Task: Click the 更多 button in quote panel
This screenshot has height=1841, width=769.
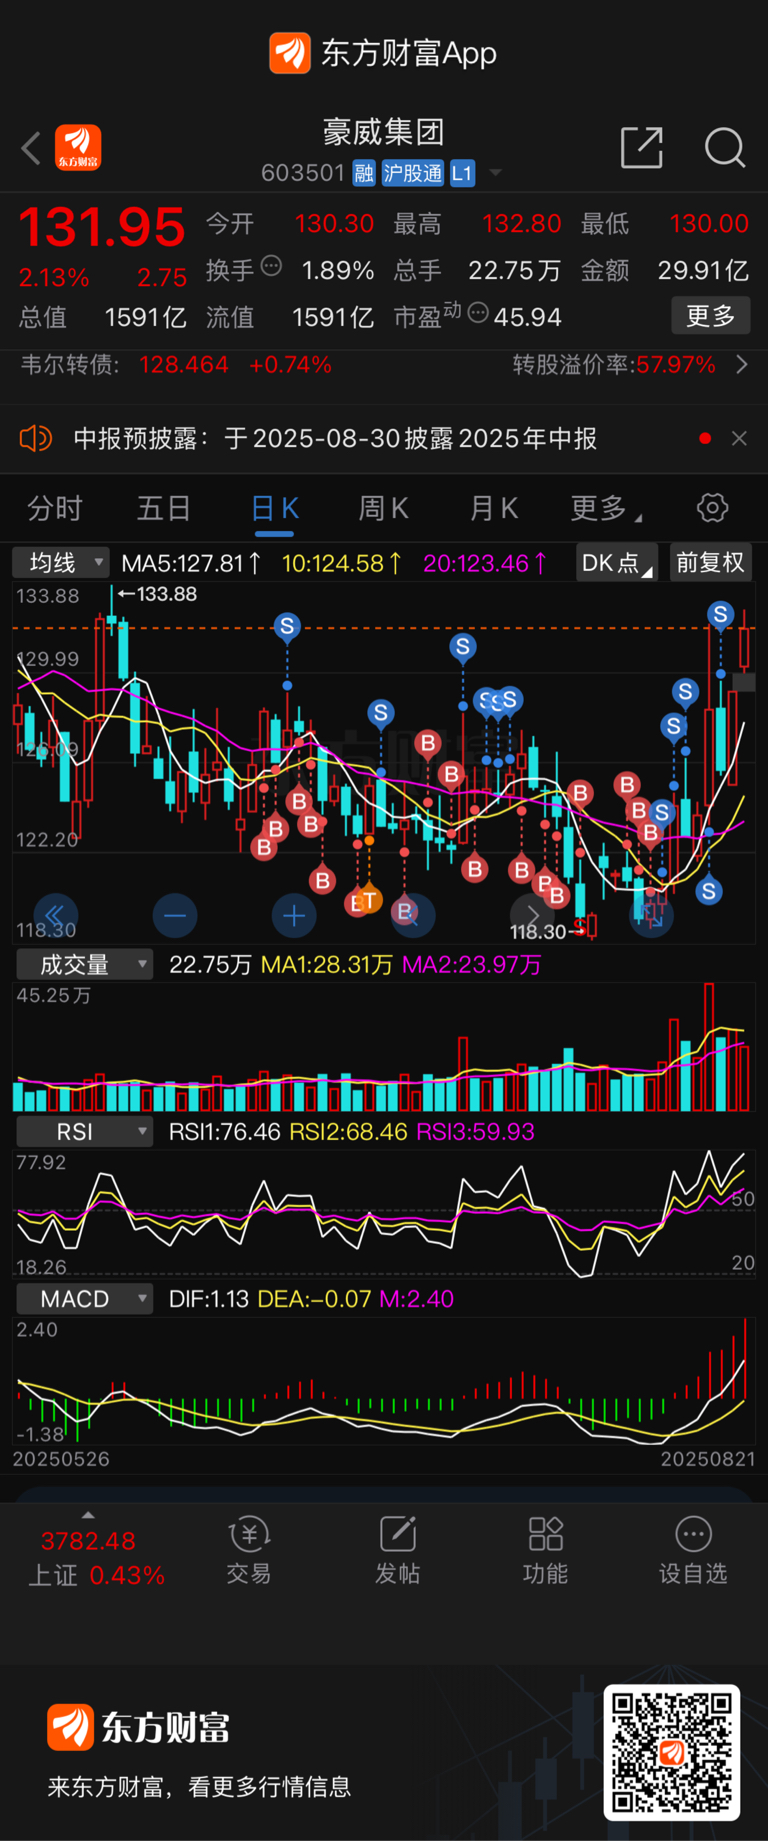Action: [711, 316]
